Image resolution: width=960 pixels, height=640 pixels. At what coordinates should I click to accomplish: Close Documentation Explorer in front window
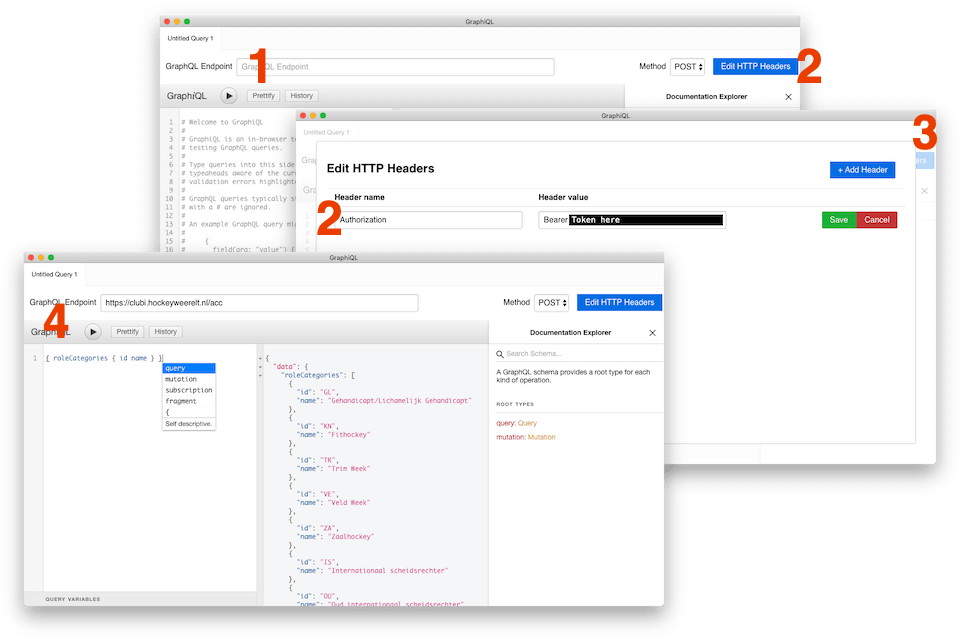[x=652, y=333]
